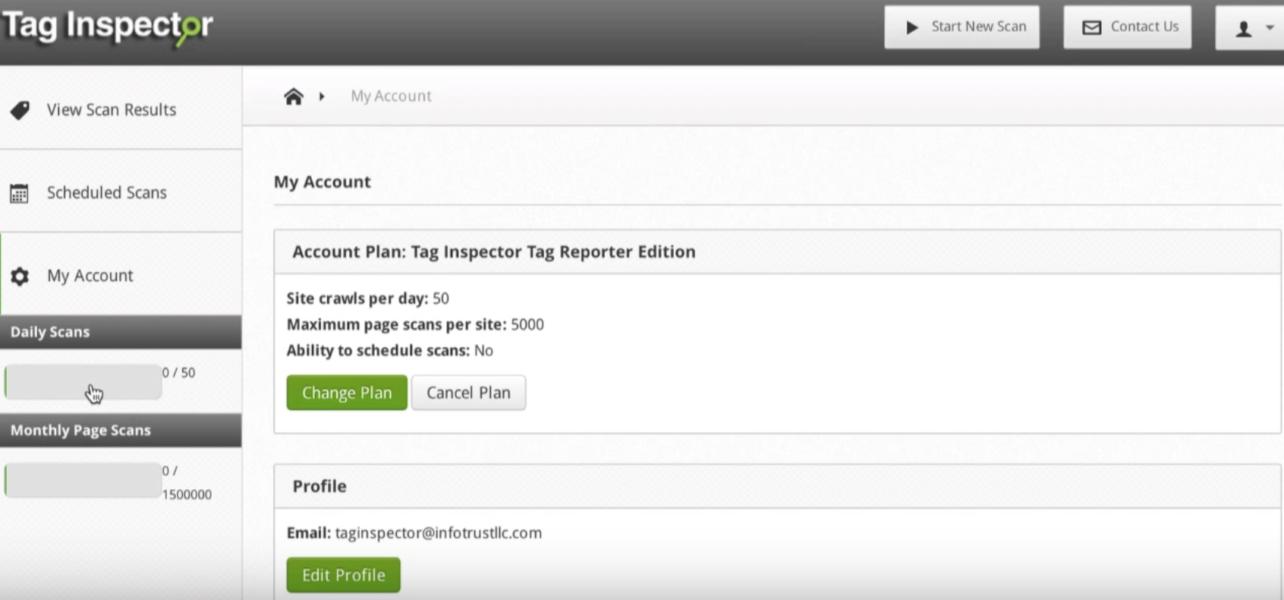1284x600 pixels.
Task: Click the Account Plan panel heading
Action: (x=777, y=252)
